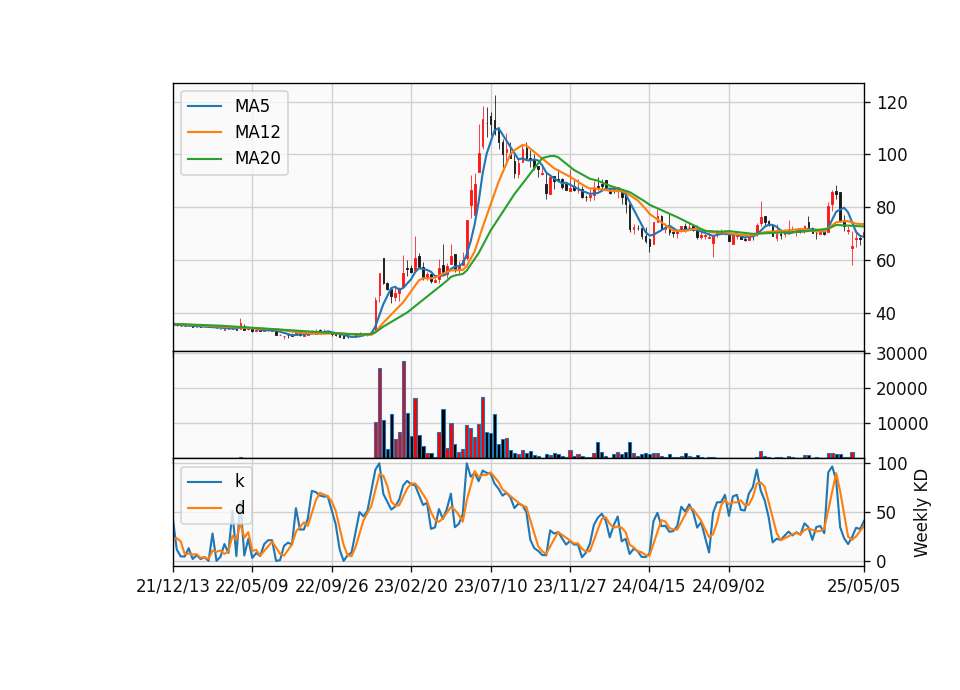Click the 22/05/09 date tick label

252,586
